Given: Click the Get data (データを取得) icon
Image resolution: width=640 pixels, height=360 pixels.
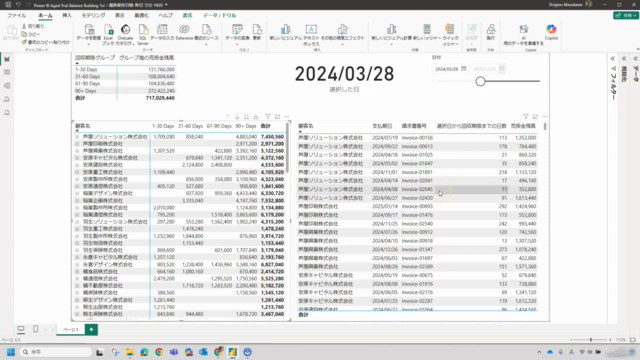Looking at the screenshot, I should point(89,30).
